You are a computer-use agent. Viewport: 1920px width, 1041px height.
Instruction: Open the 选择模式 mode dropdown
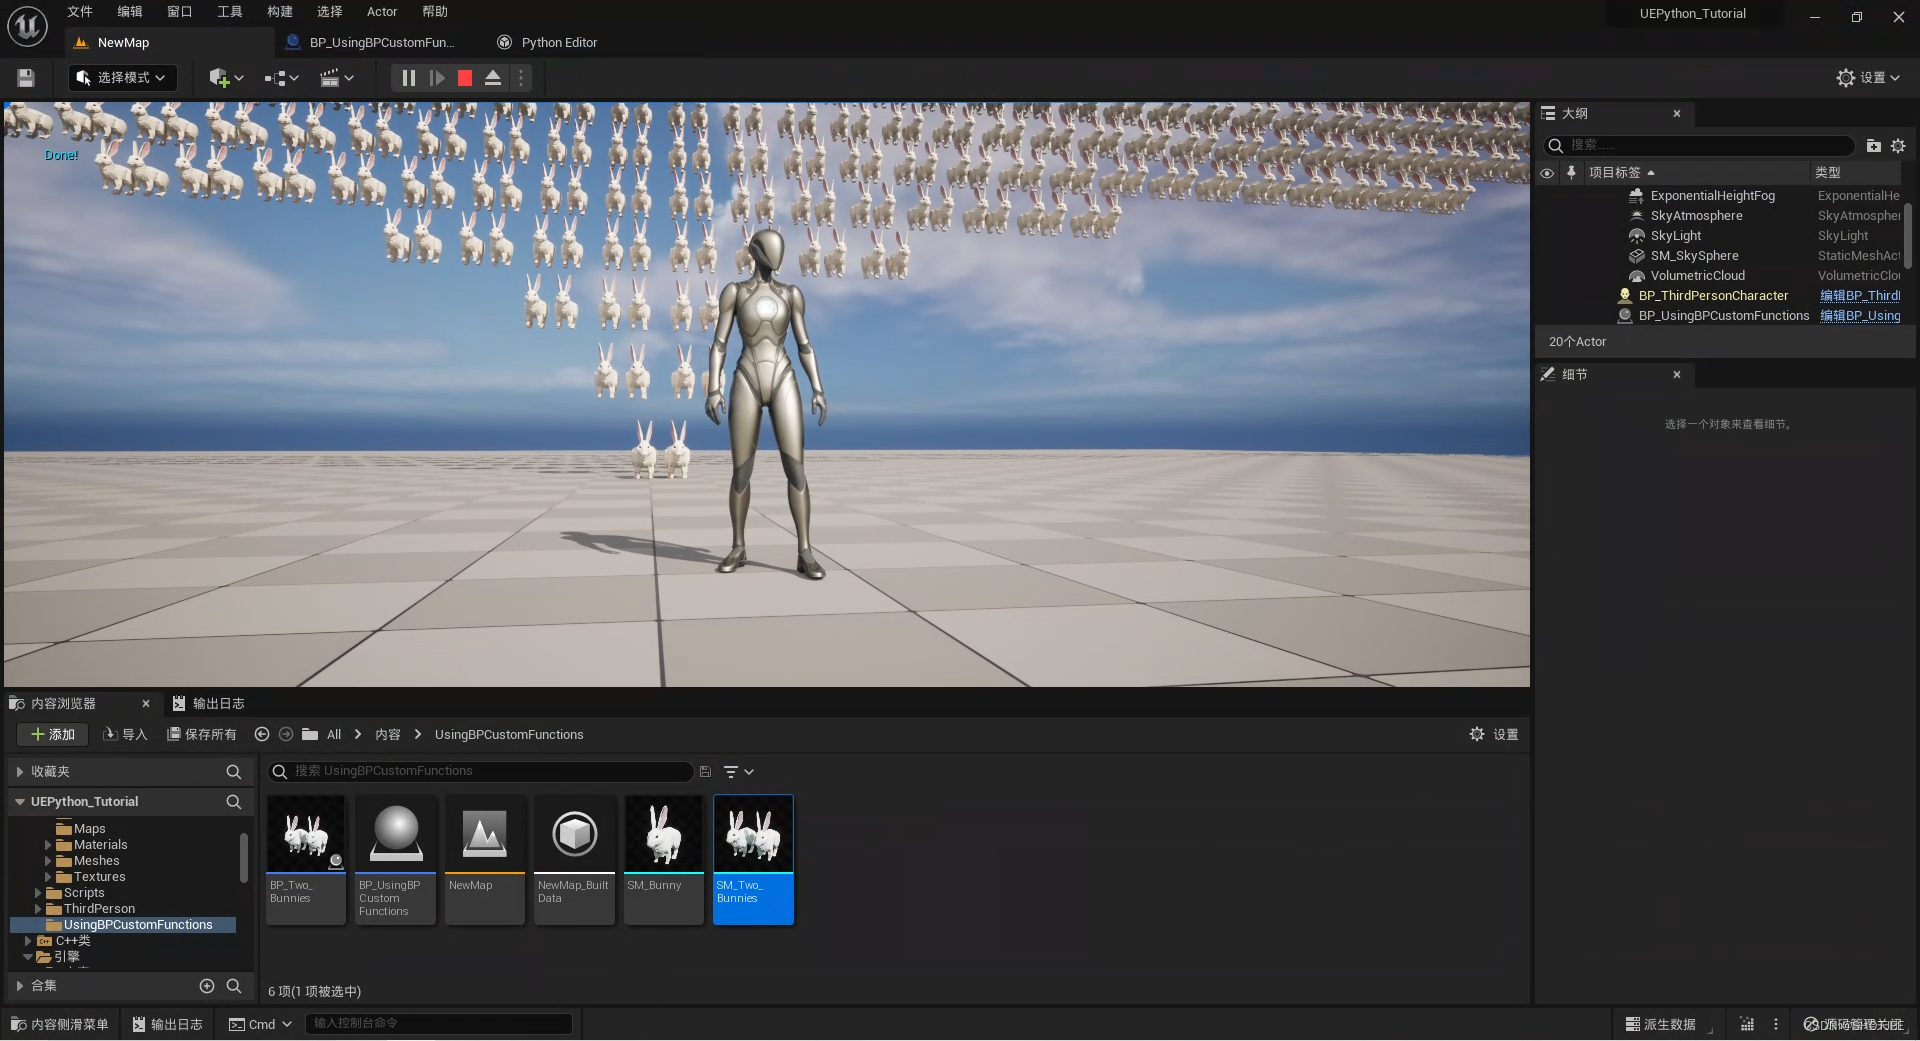pyautogui.click(x=122, y=78)
